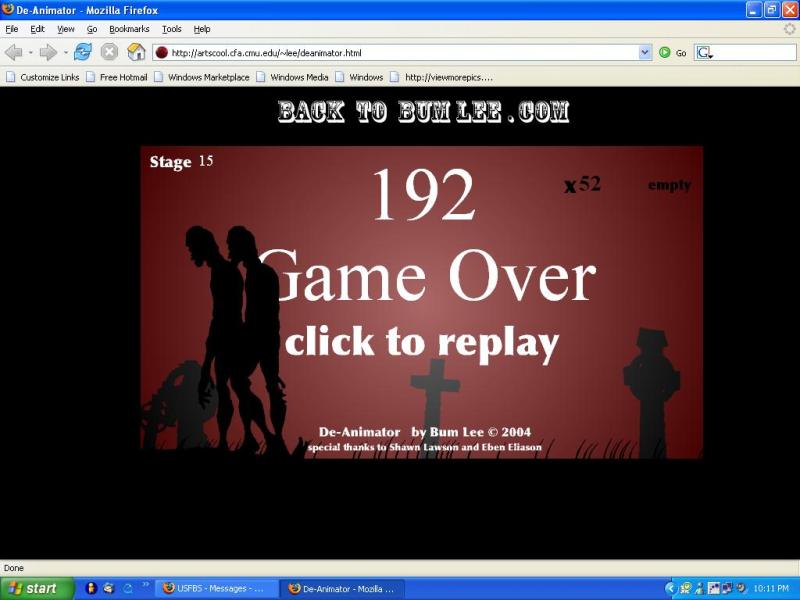This screenshot has width=800, height=600.
Task: Open the Windows bookmark
Action: 359,78
